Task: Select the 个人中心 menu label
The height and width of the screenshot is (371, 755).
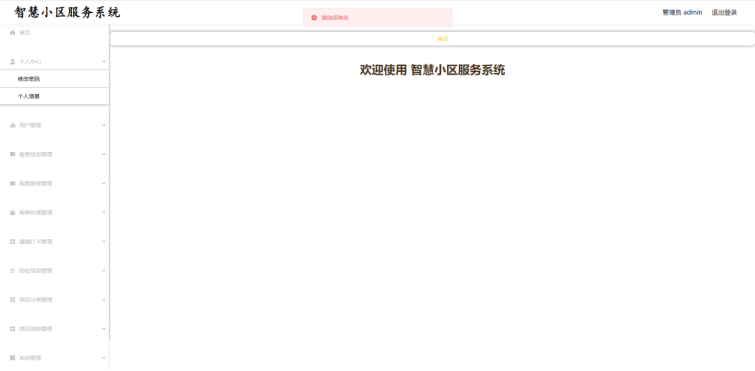Action: [x=30, y=62]
